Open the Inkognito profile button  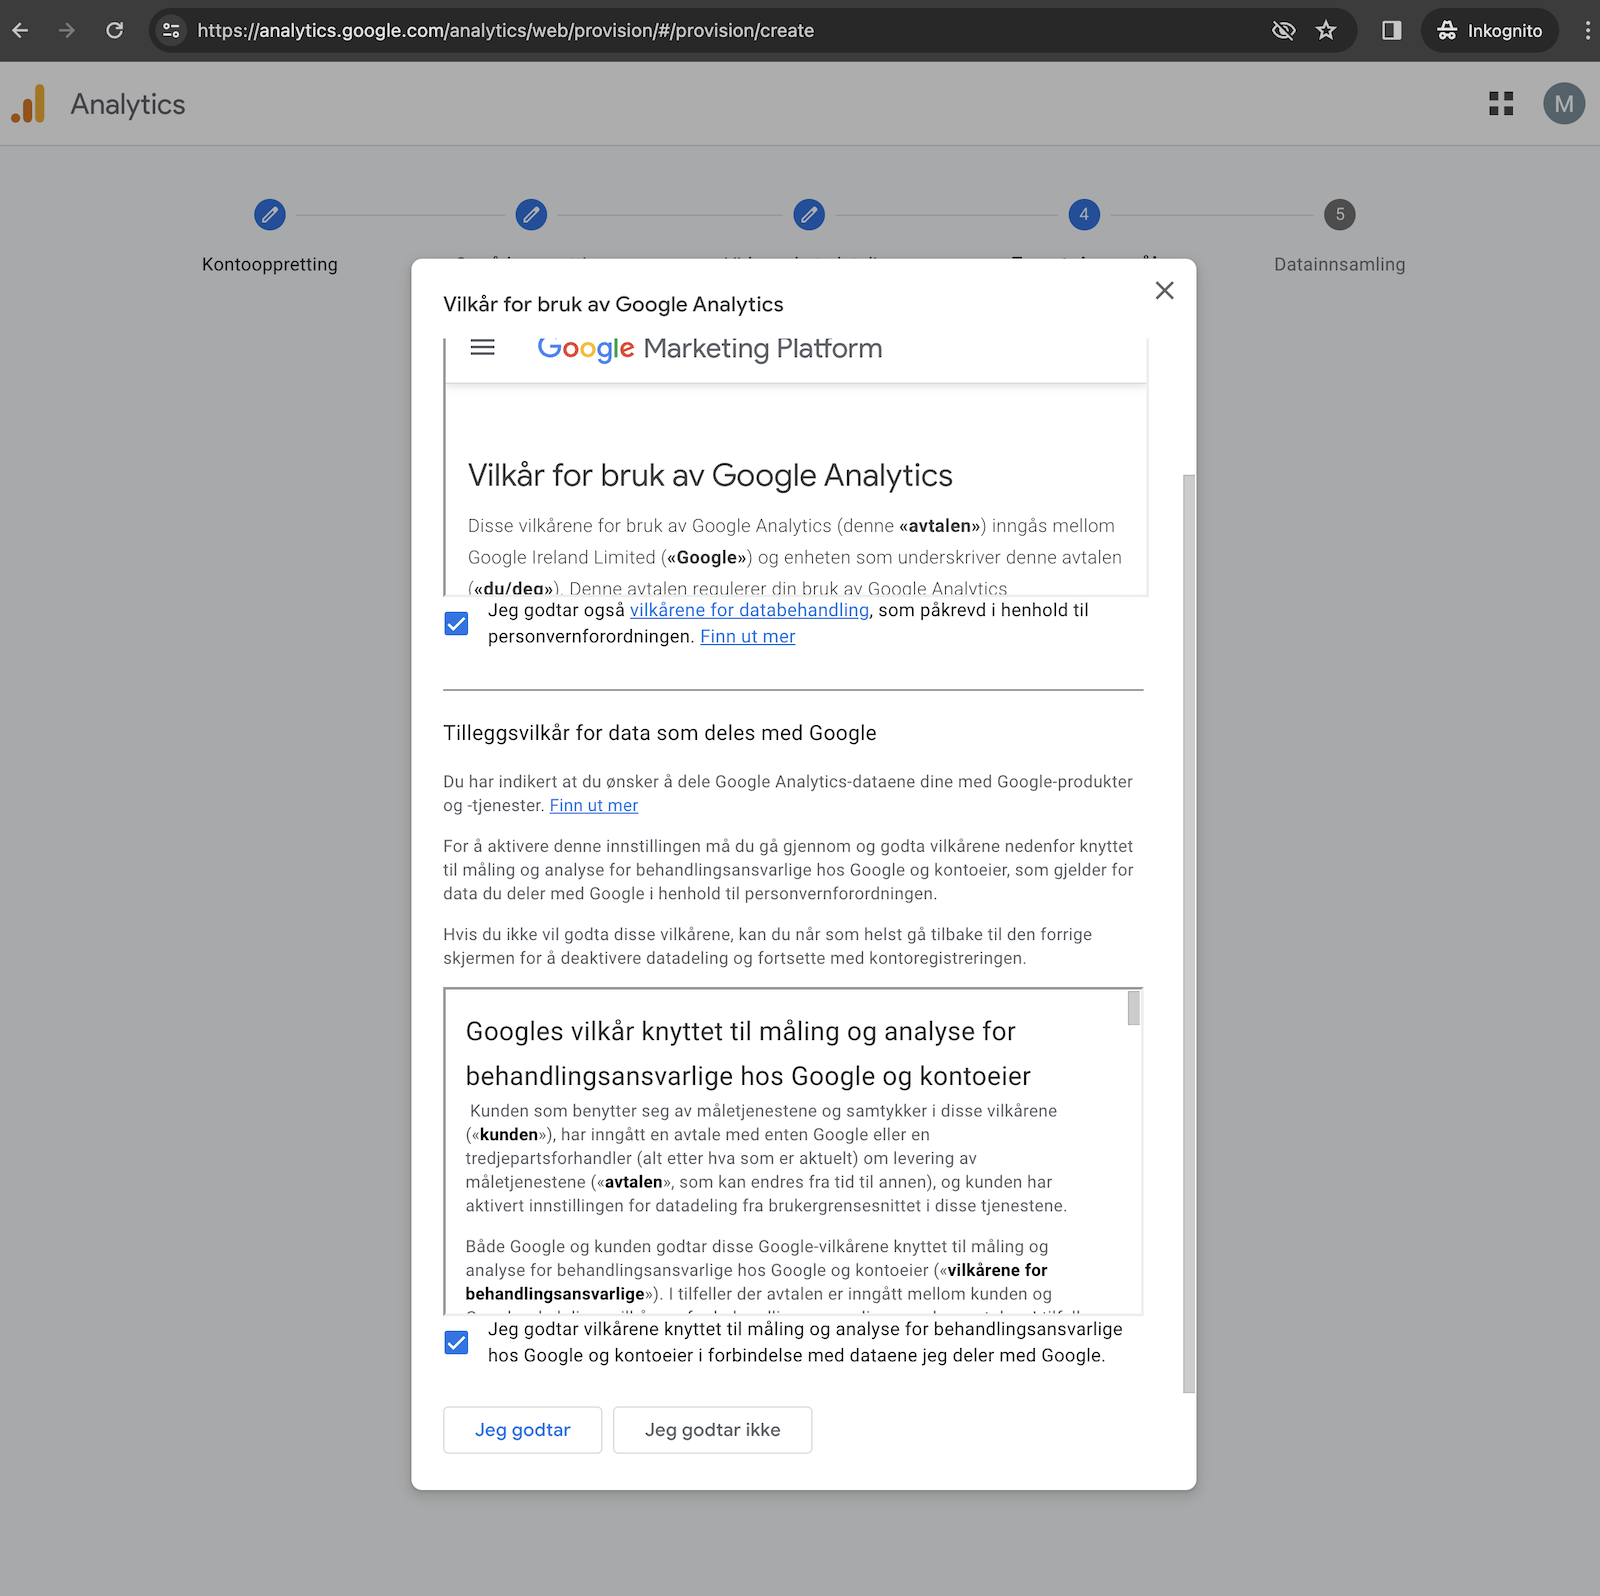tap(1490, 30)
